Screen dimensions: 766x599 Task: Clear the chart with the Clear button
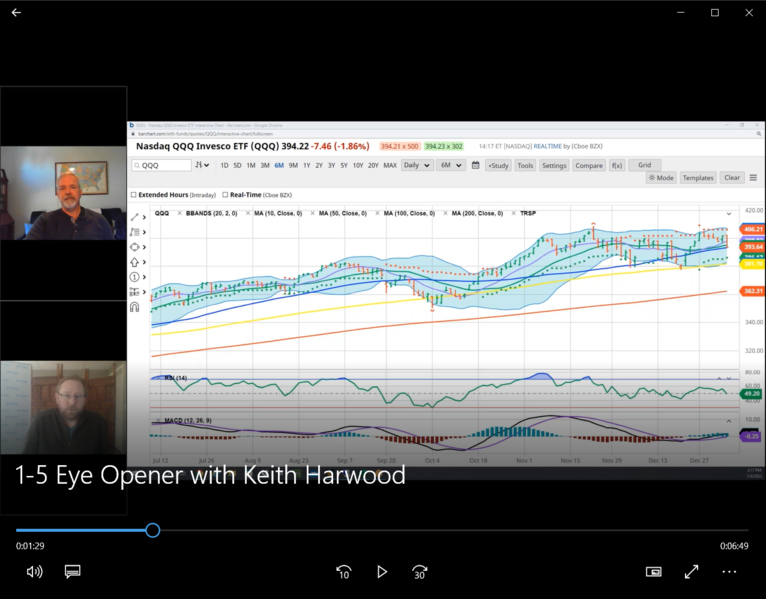click(x=732, y=178)
